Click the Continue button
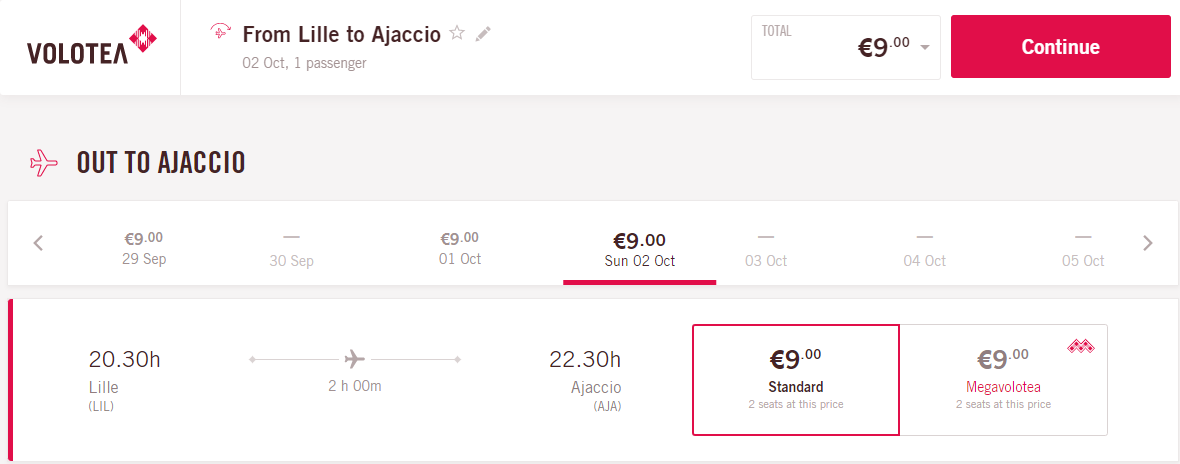 [1060, 47]
